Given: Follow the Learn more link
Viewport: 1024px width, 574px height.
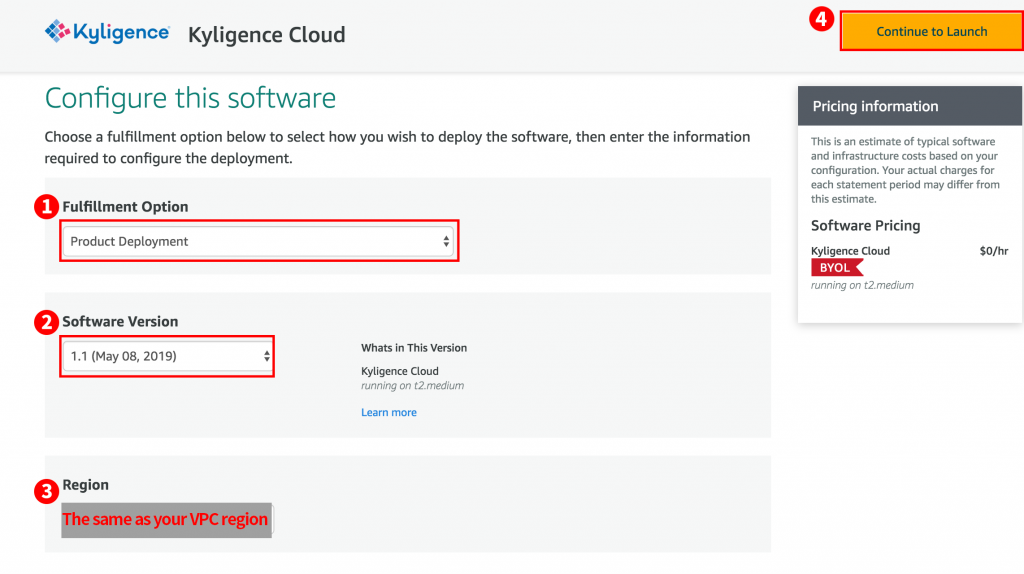Looking at the screenshot, I should (x=389, y=412).
